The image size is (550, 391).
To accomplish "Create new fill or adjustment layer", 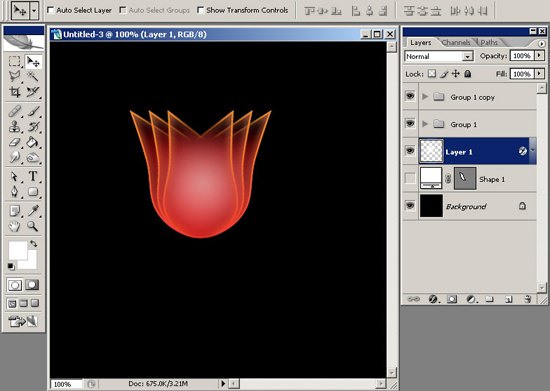I will coord(471,299).
